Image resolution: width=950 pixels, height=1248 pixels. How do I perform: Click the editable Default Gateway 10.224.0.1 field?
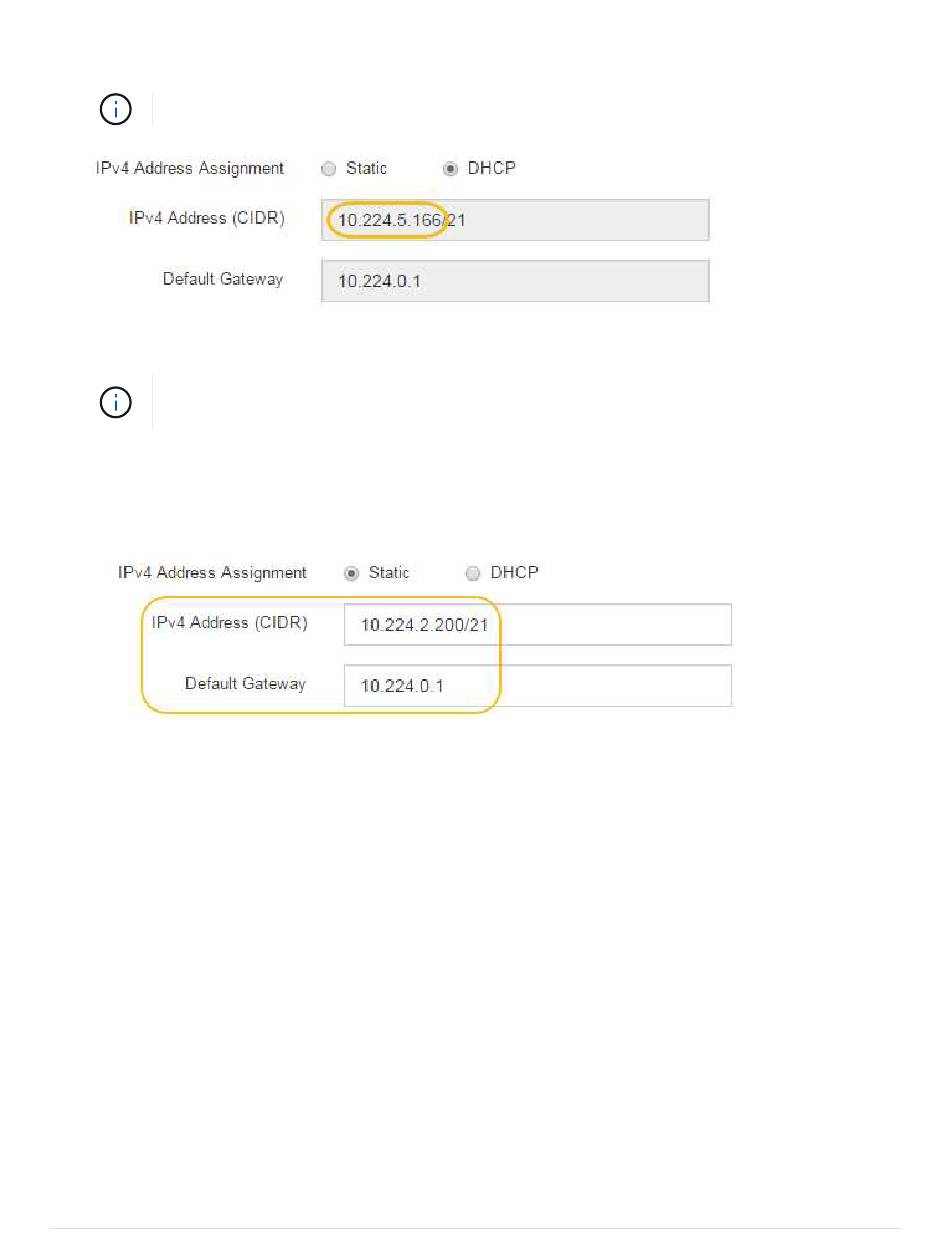538,686
